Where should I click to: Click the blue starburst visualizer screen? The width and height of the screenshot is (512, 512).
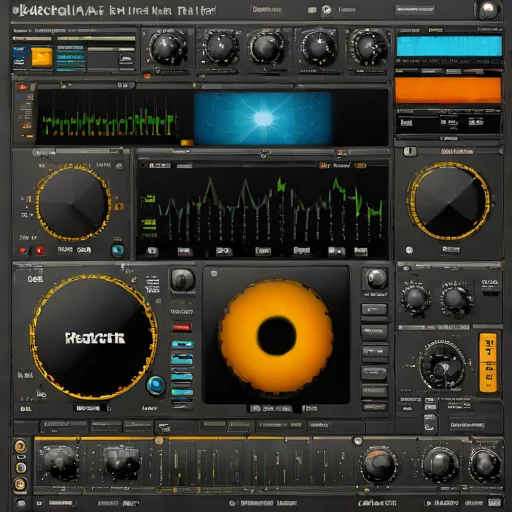263,118
